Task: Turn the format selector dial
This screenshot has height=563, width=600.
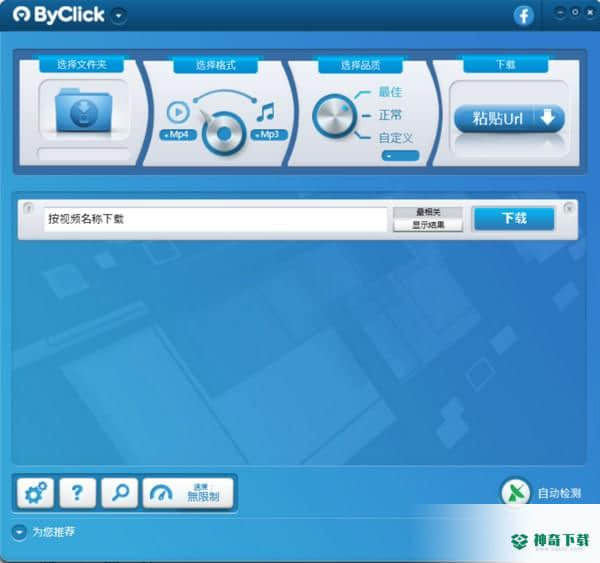Action: tap(223, 133)
